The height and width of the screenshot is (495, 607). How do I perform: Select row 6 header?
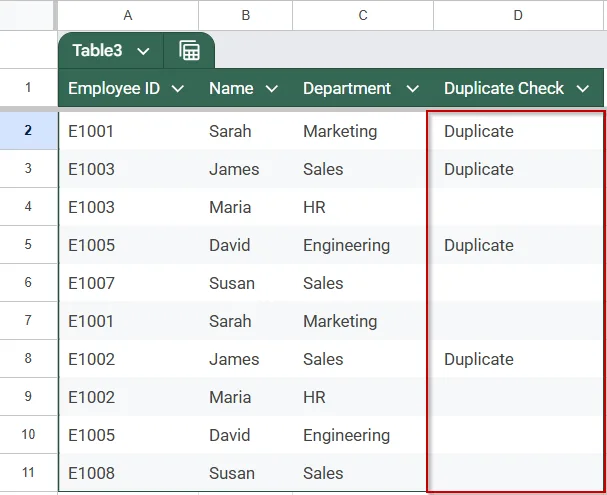28,283
